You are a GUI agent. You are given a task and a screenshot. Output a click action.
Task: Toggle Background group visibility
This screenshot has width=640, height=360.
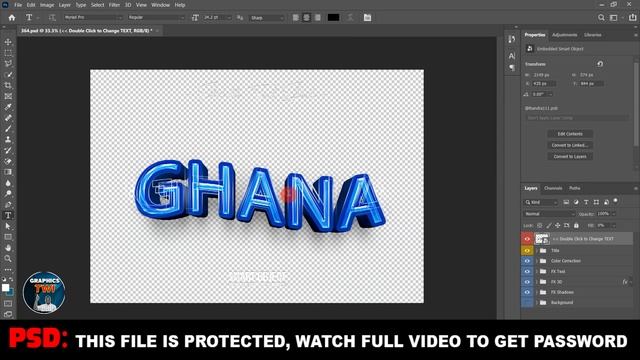[527, 302]
